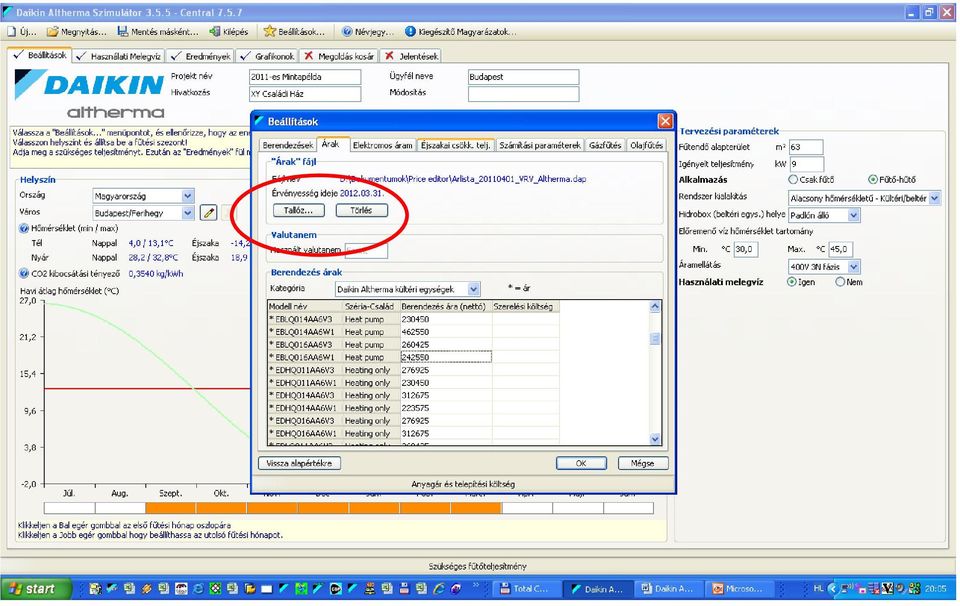Click Fűtendő alapterület field (63)
Viewport: 960px width, 606px height.
806,147
